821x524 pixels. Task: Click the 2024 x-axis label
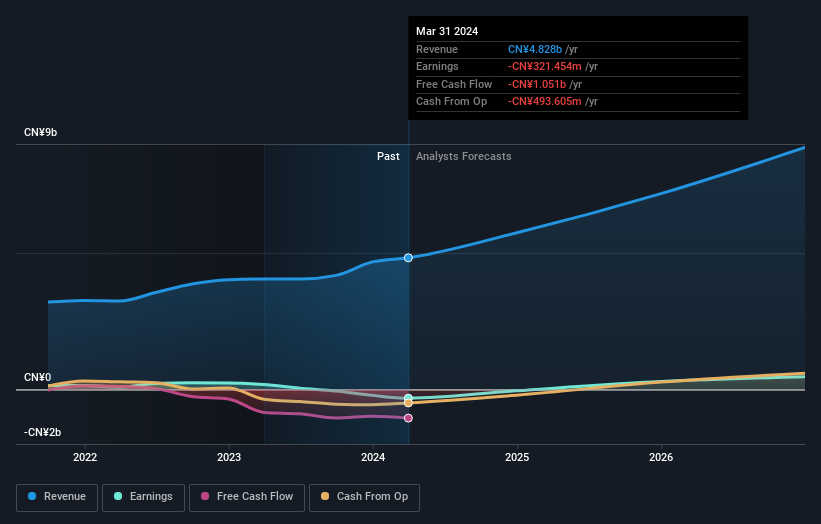(373, 458)
